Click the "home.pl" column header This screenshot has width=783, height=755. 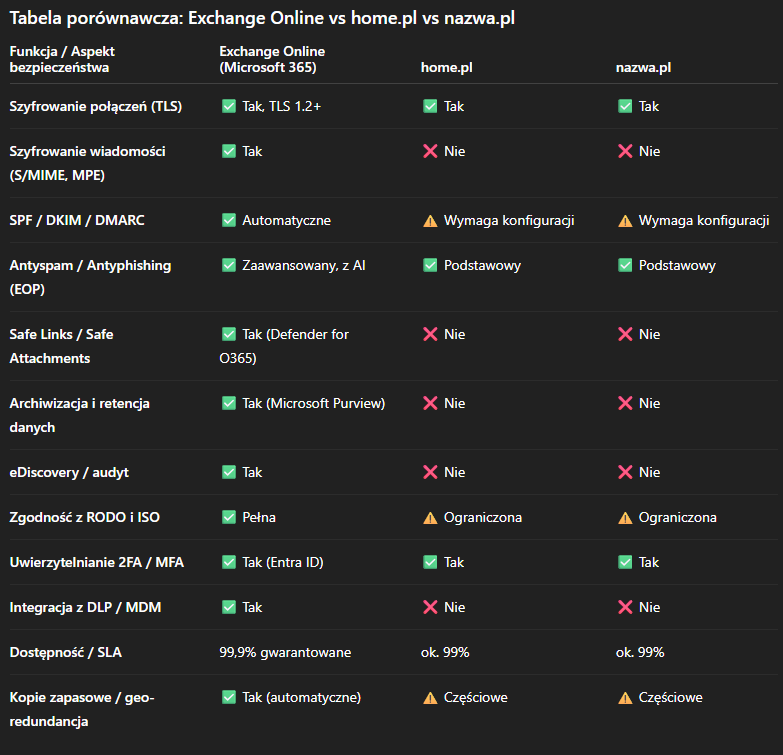(x=447, y=67)
